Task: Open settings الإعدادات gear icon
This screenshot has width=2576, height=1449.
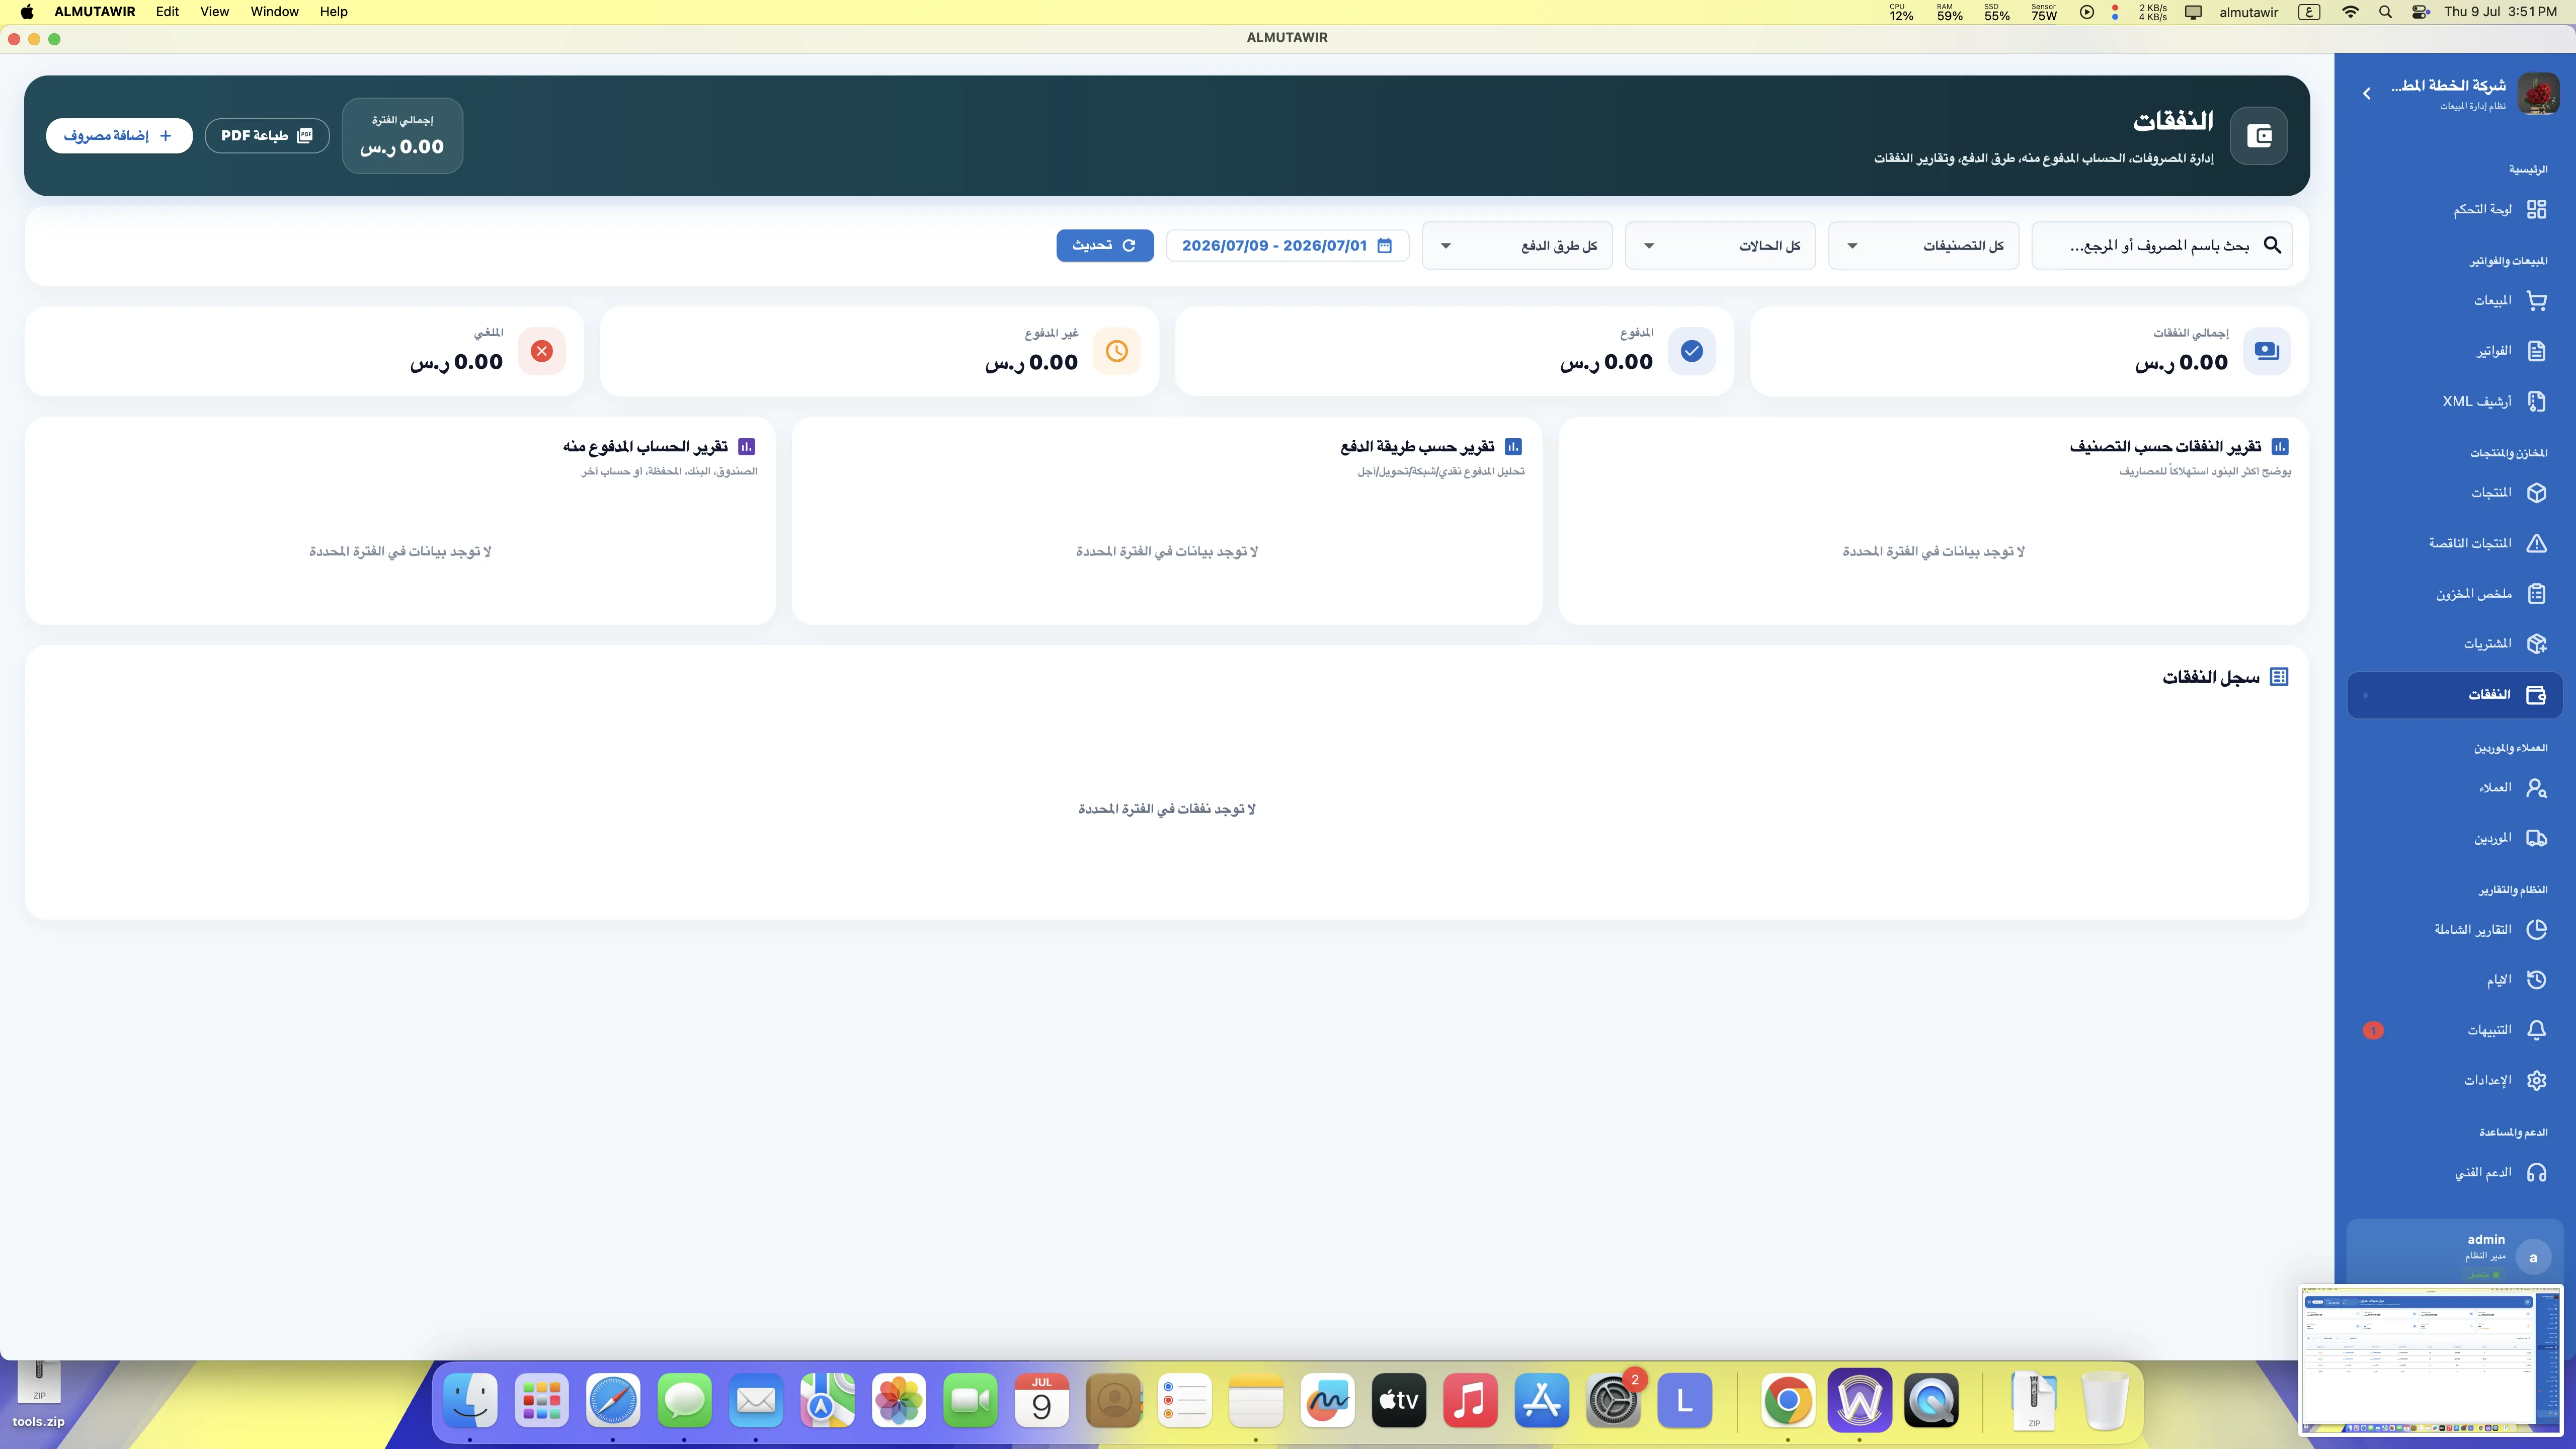Action: point(2536,1081)
